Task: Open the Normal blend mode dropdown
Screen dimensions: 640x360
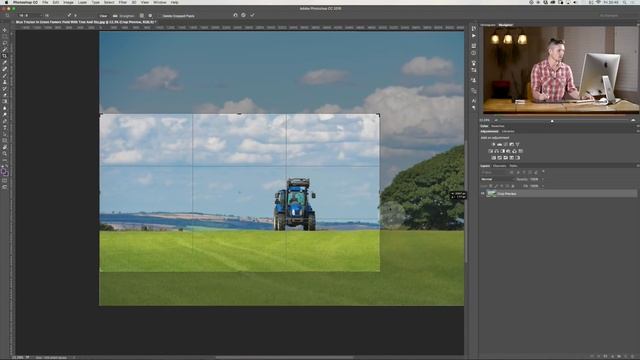Action: (497, 179)
